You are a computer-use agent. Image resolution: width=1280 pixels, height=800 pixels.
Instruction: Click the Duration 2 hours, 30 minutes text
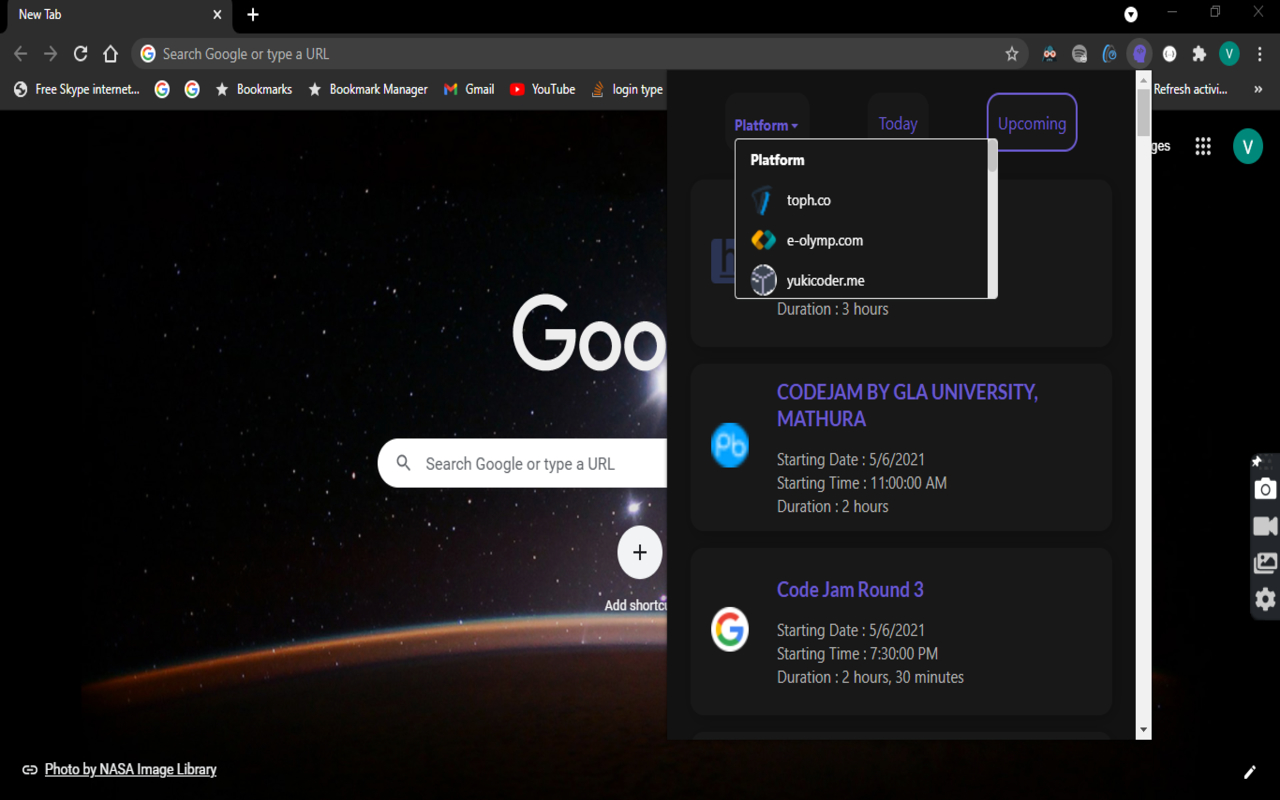(x=870, y=677)
